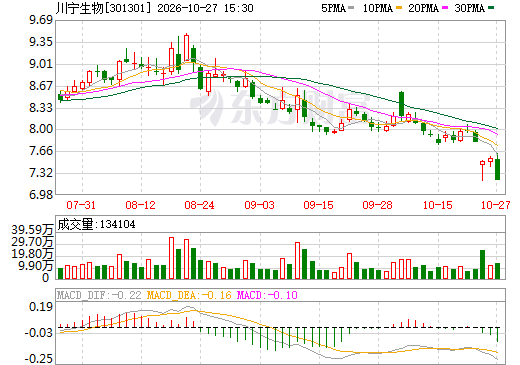Click the -0.03 MACD axis label
This screenshot has width=520, height=365.
click(x=39, y=333)
